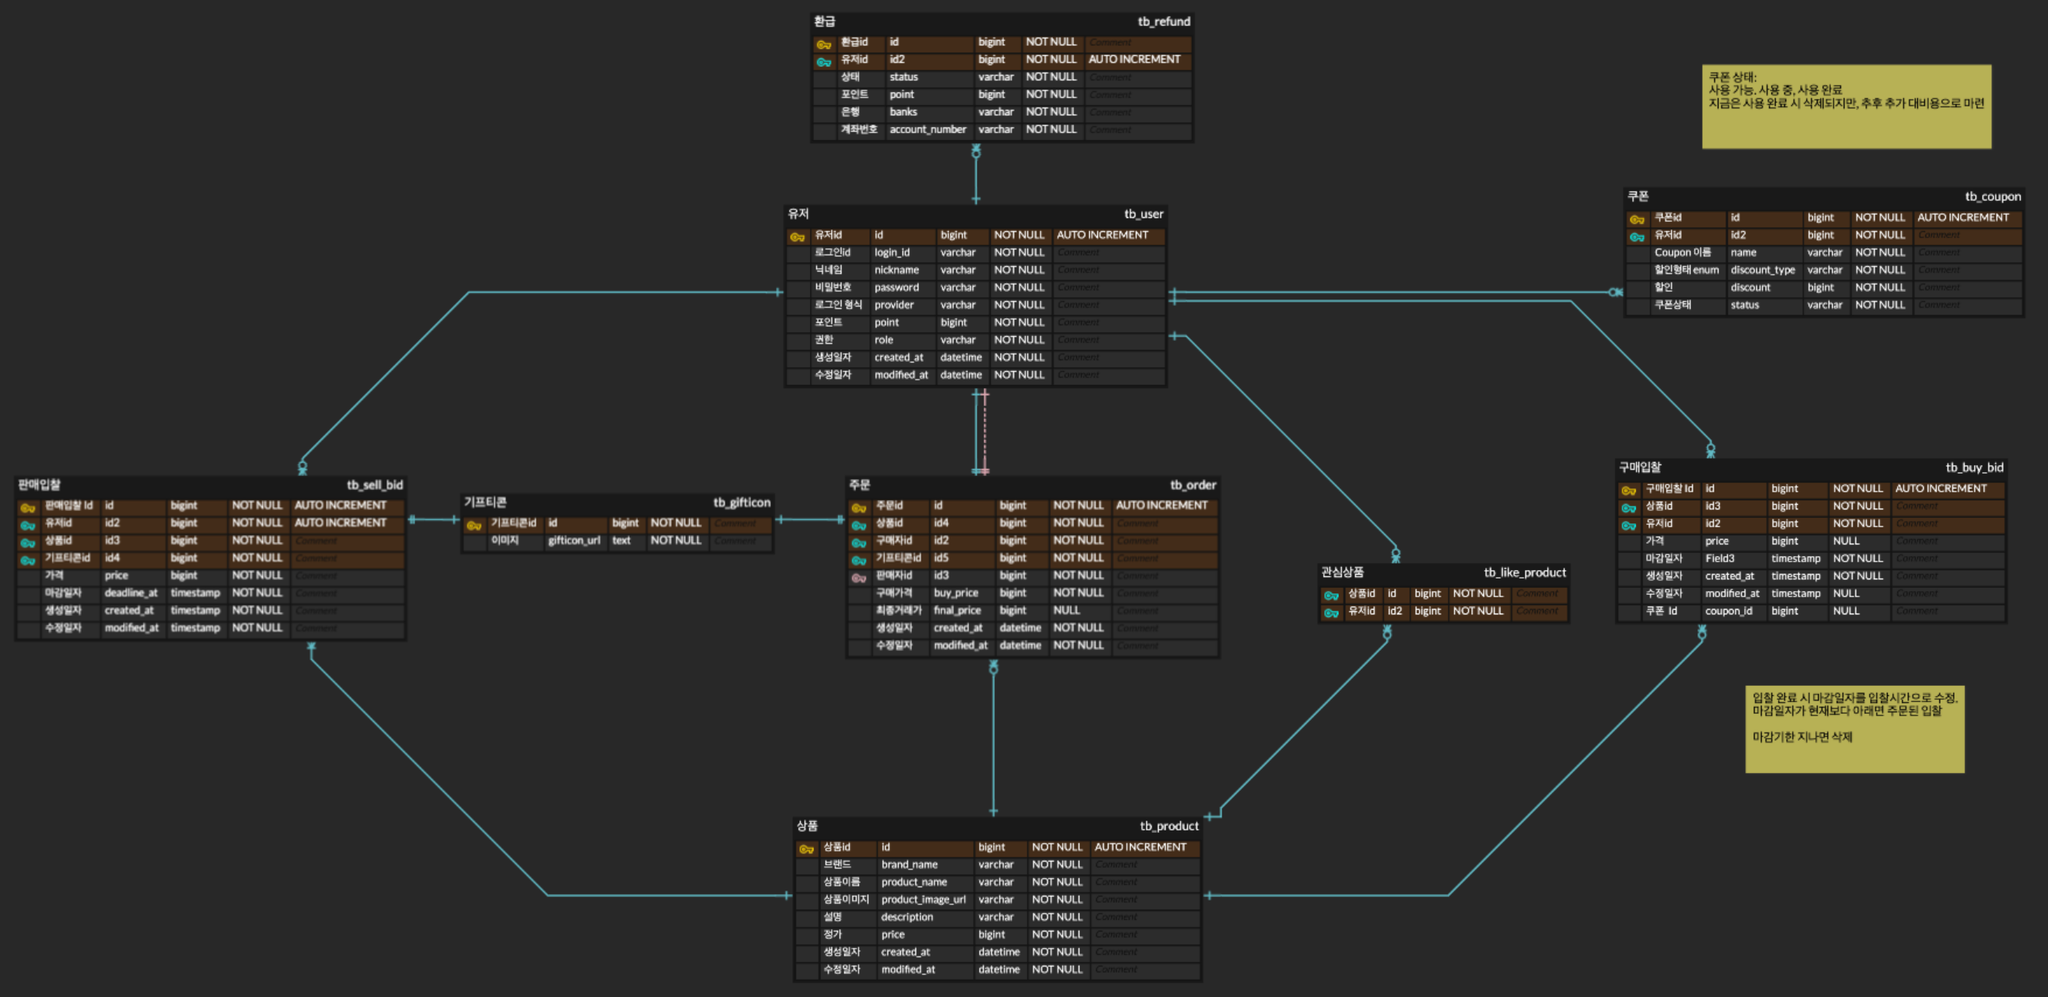Click the provider column in tb_user

[894, 305]
